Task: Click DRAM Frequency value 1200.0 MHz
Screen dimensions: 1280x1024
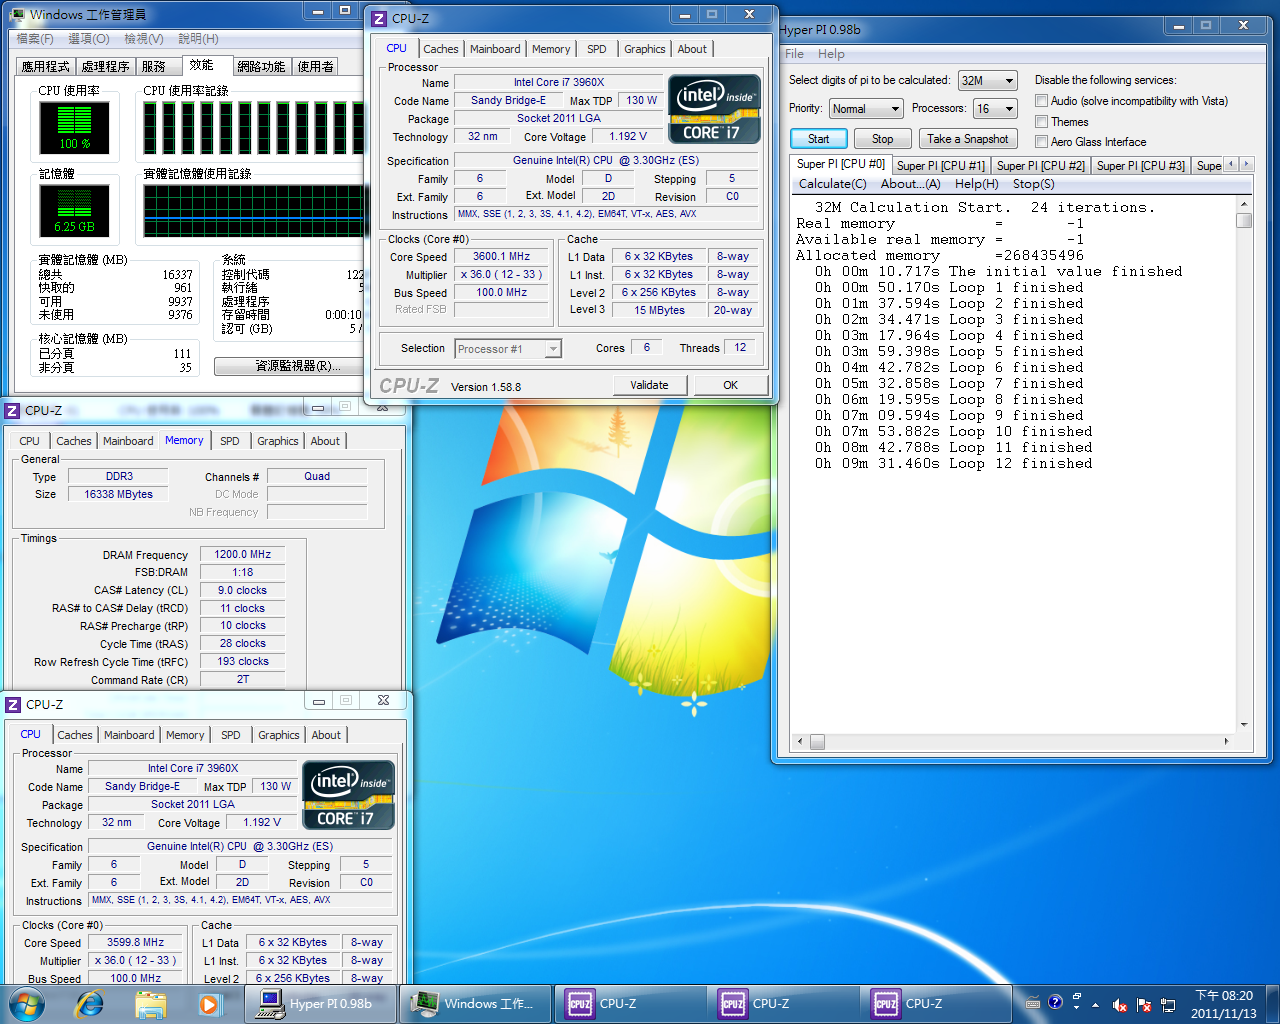Action: click(242, 554)
